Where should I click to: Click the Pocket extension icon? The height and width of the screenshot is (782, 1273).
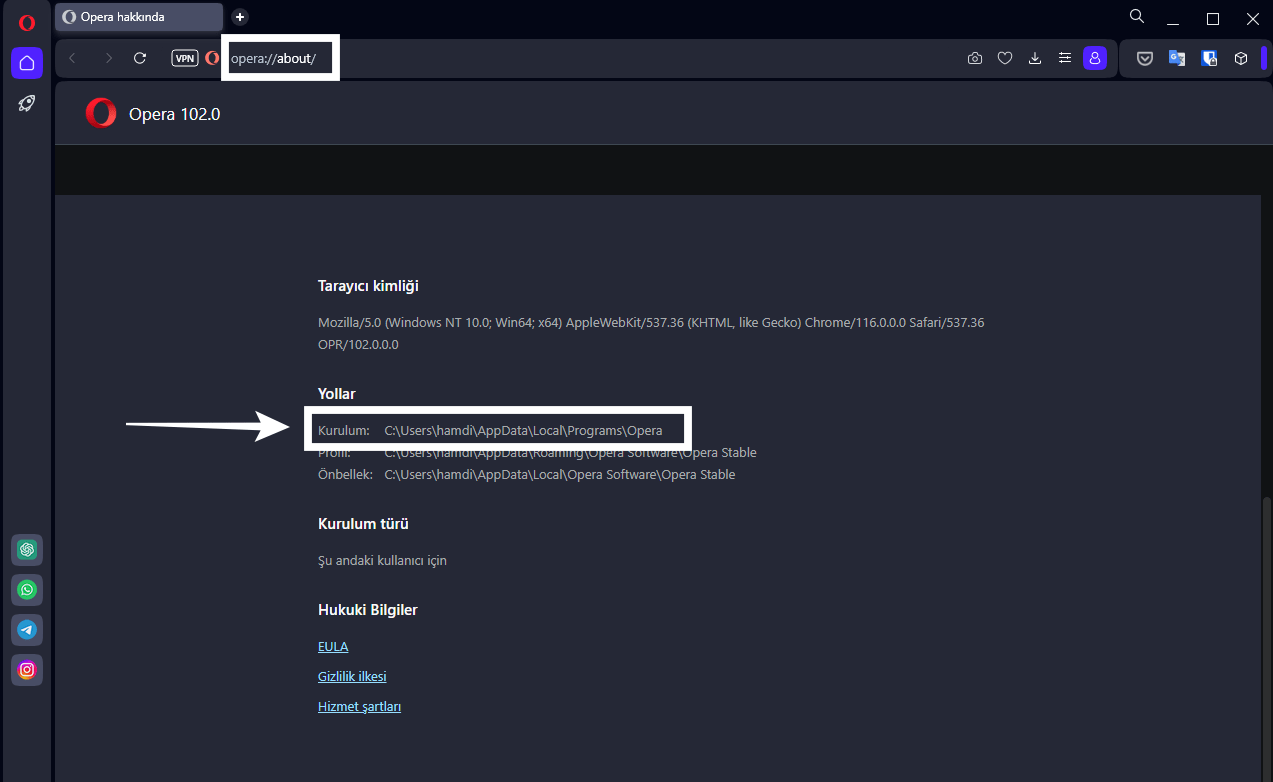(1145, 58)
